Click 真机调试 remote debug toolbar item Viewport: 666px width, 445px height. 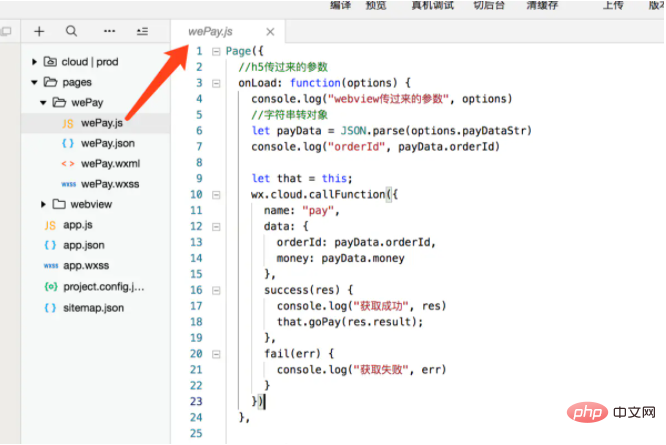[x=432, y=5]
